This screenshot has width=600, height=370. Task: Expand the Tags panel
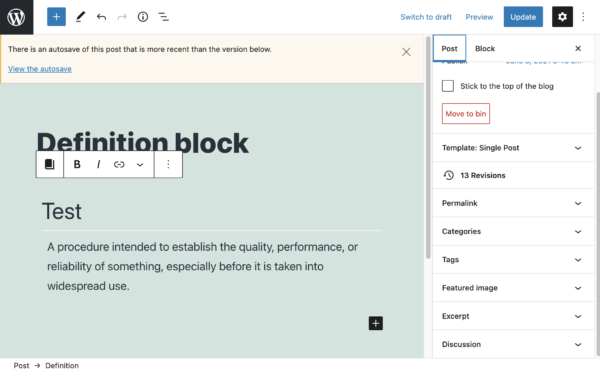click(513, 260)
